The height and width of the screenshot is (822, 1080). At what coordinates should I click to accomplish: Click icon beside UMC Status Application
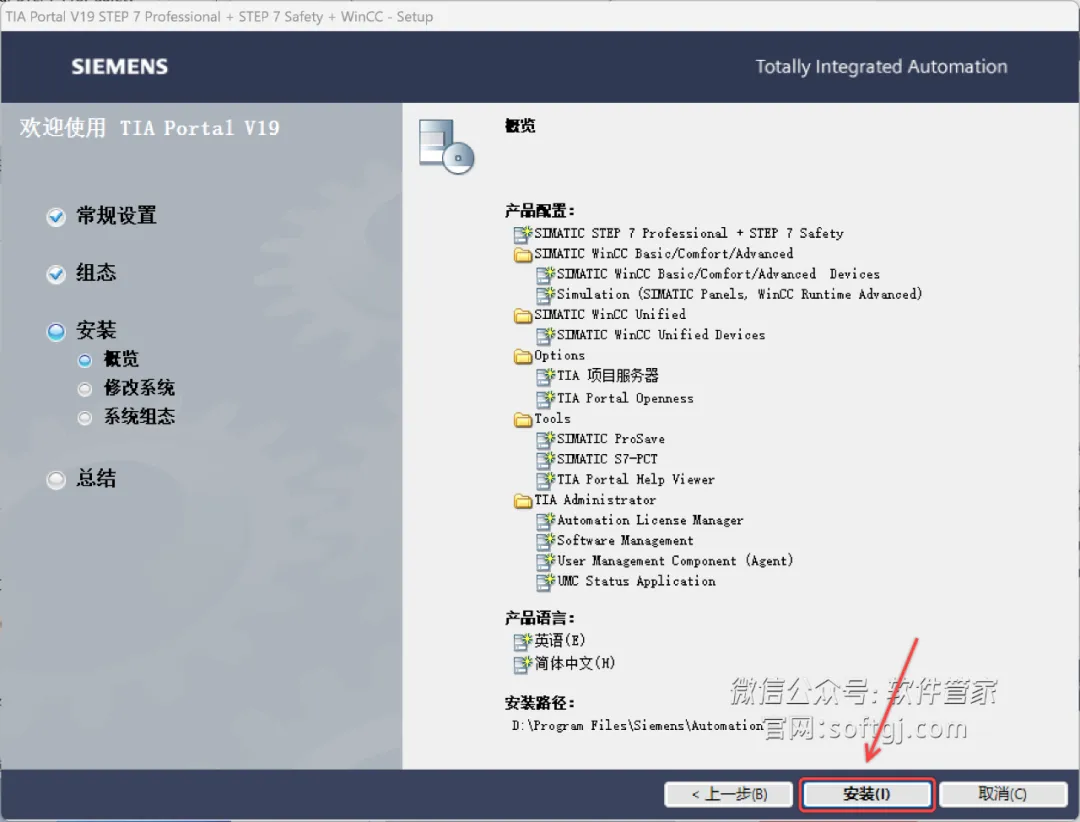[546, 582]
